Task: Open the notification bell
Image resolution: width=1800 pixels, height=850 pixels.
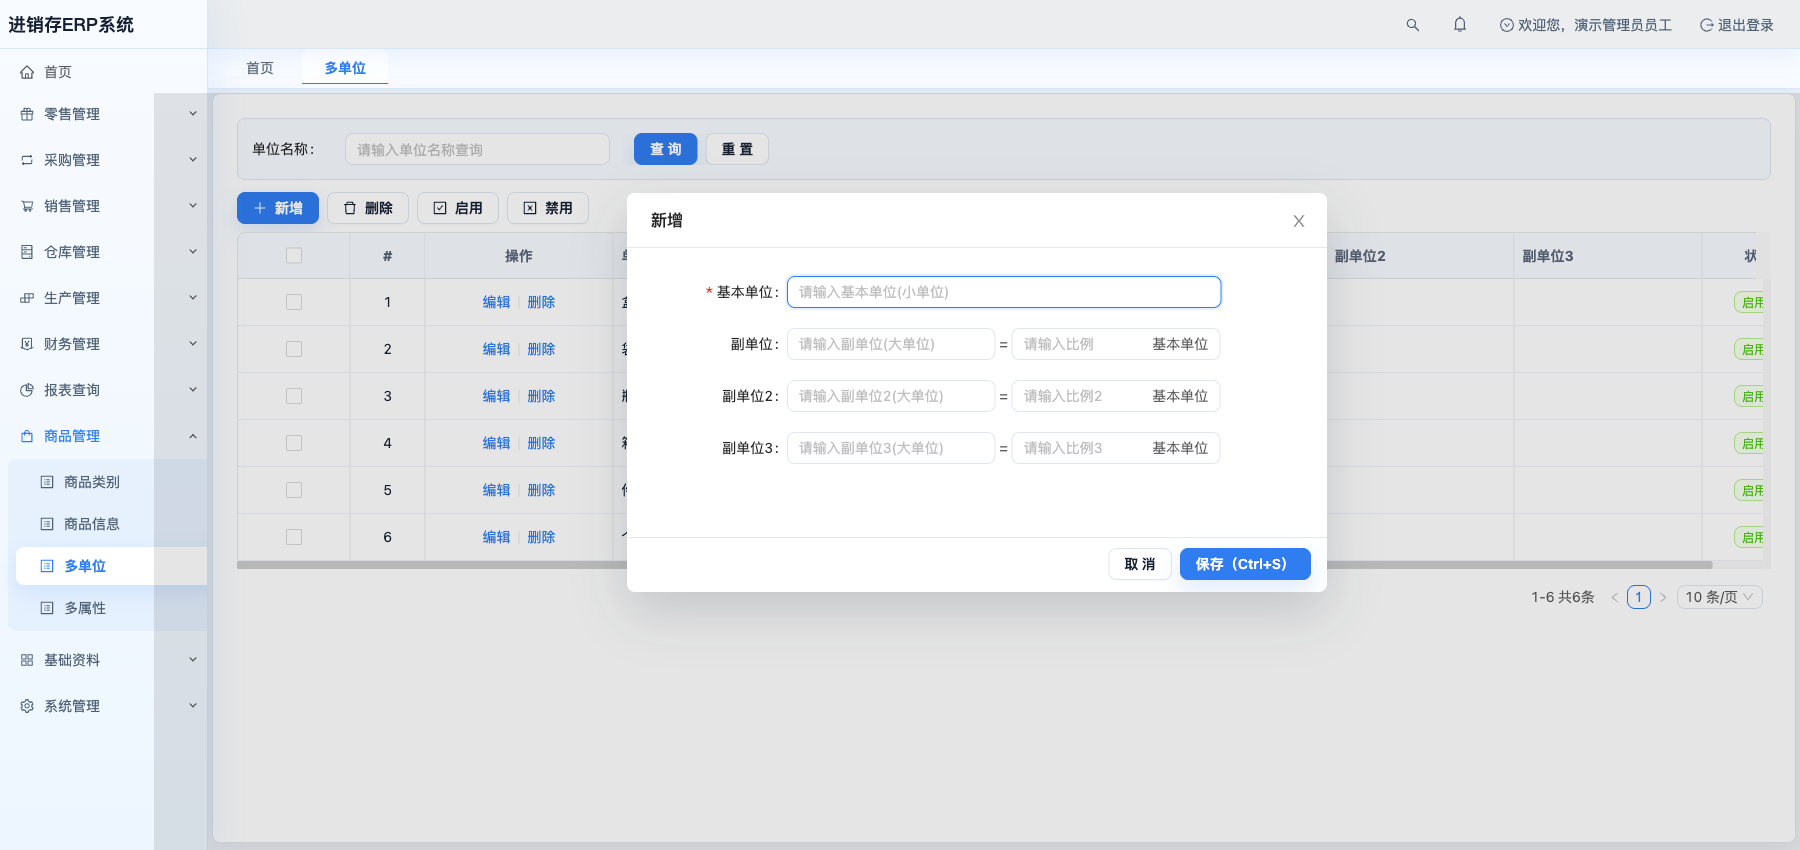Action: pos(1460,25)
